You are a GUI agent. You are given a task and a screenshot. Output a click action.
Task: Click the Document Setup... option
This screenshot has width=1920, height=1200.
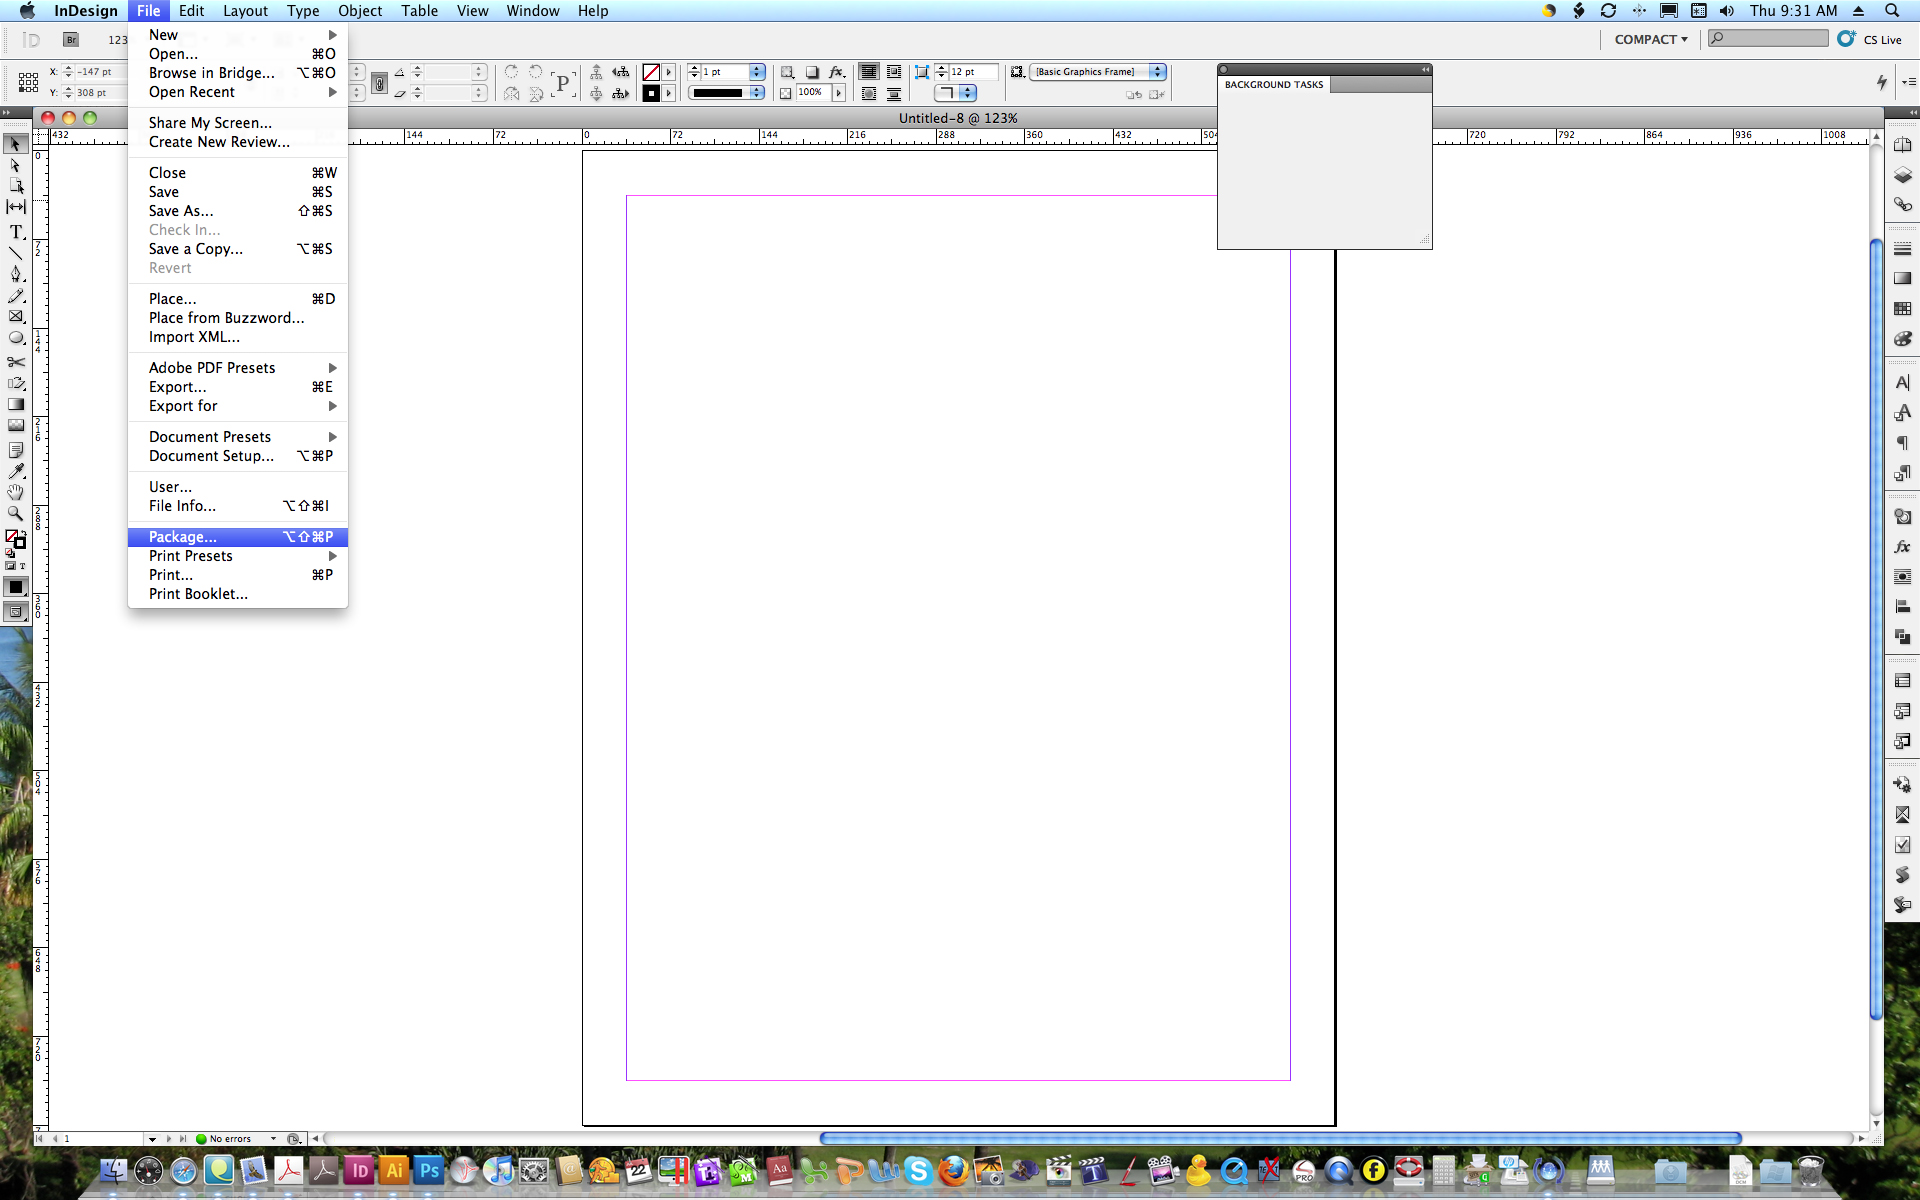point(211,455)
